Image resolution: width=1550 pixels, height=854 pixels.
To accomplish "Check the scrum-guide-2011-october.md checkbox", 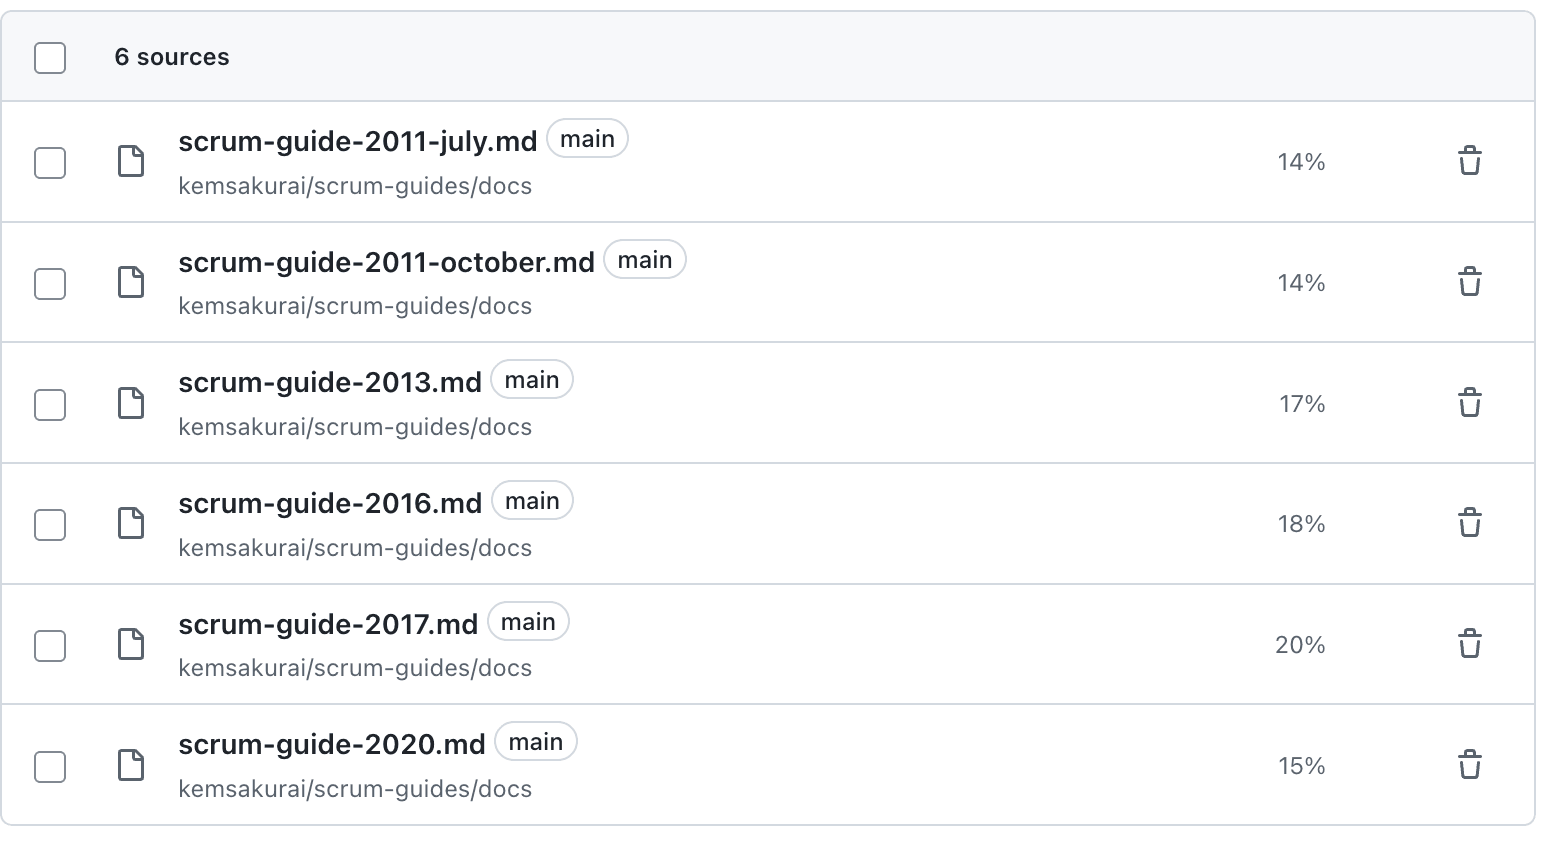I will tap(49, 283).
